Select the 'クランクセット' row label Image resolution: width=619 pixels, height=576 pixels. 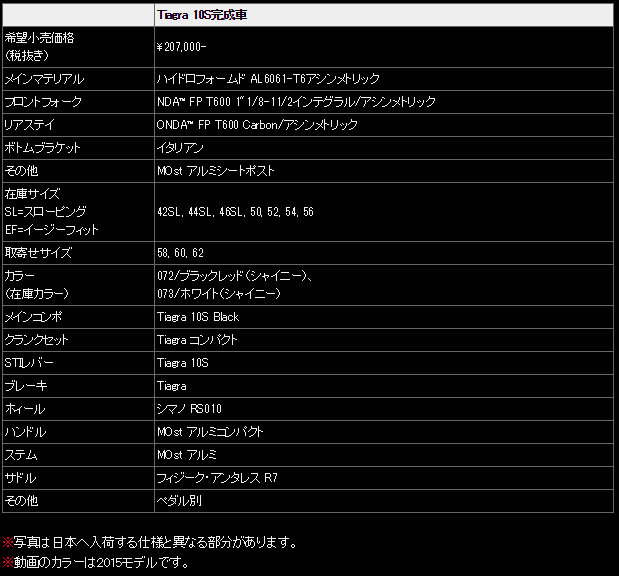tap(37, 340)
